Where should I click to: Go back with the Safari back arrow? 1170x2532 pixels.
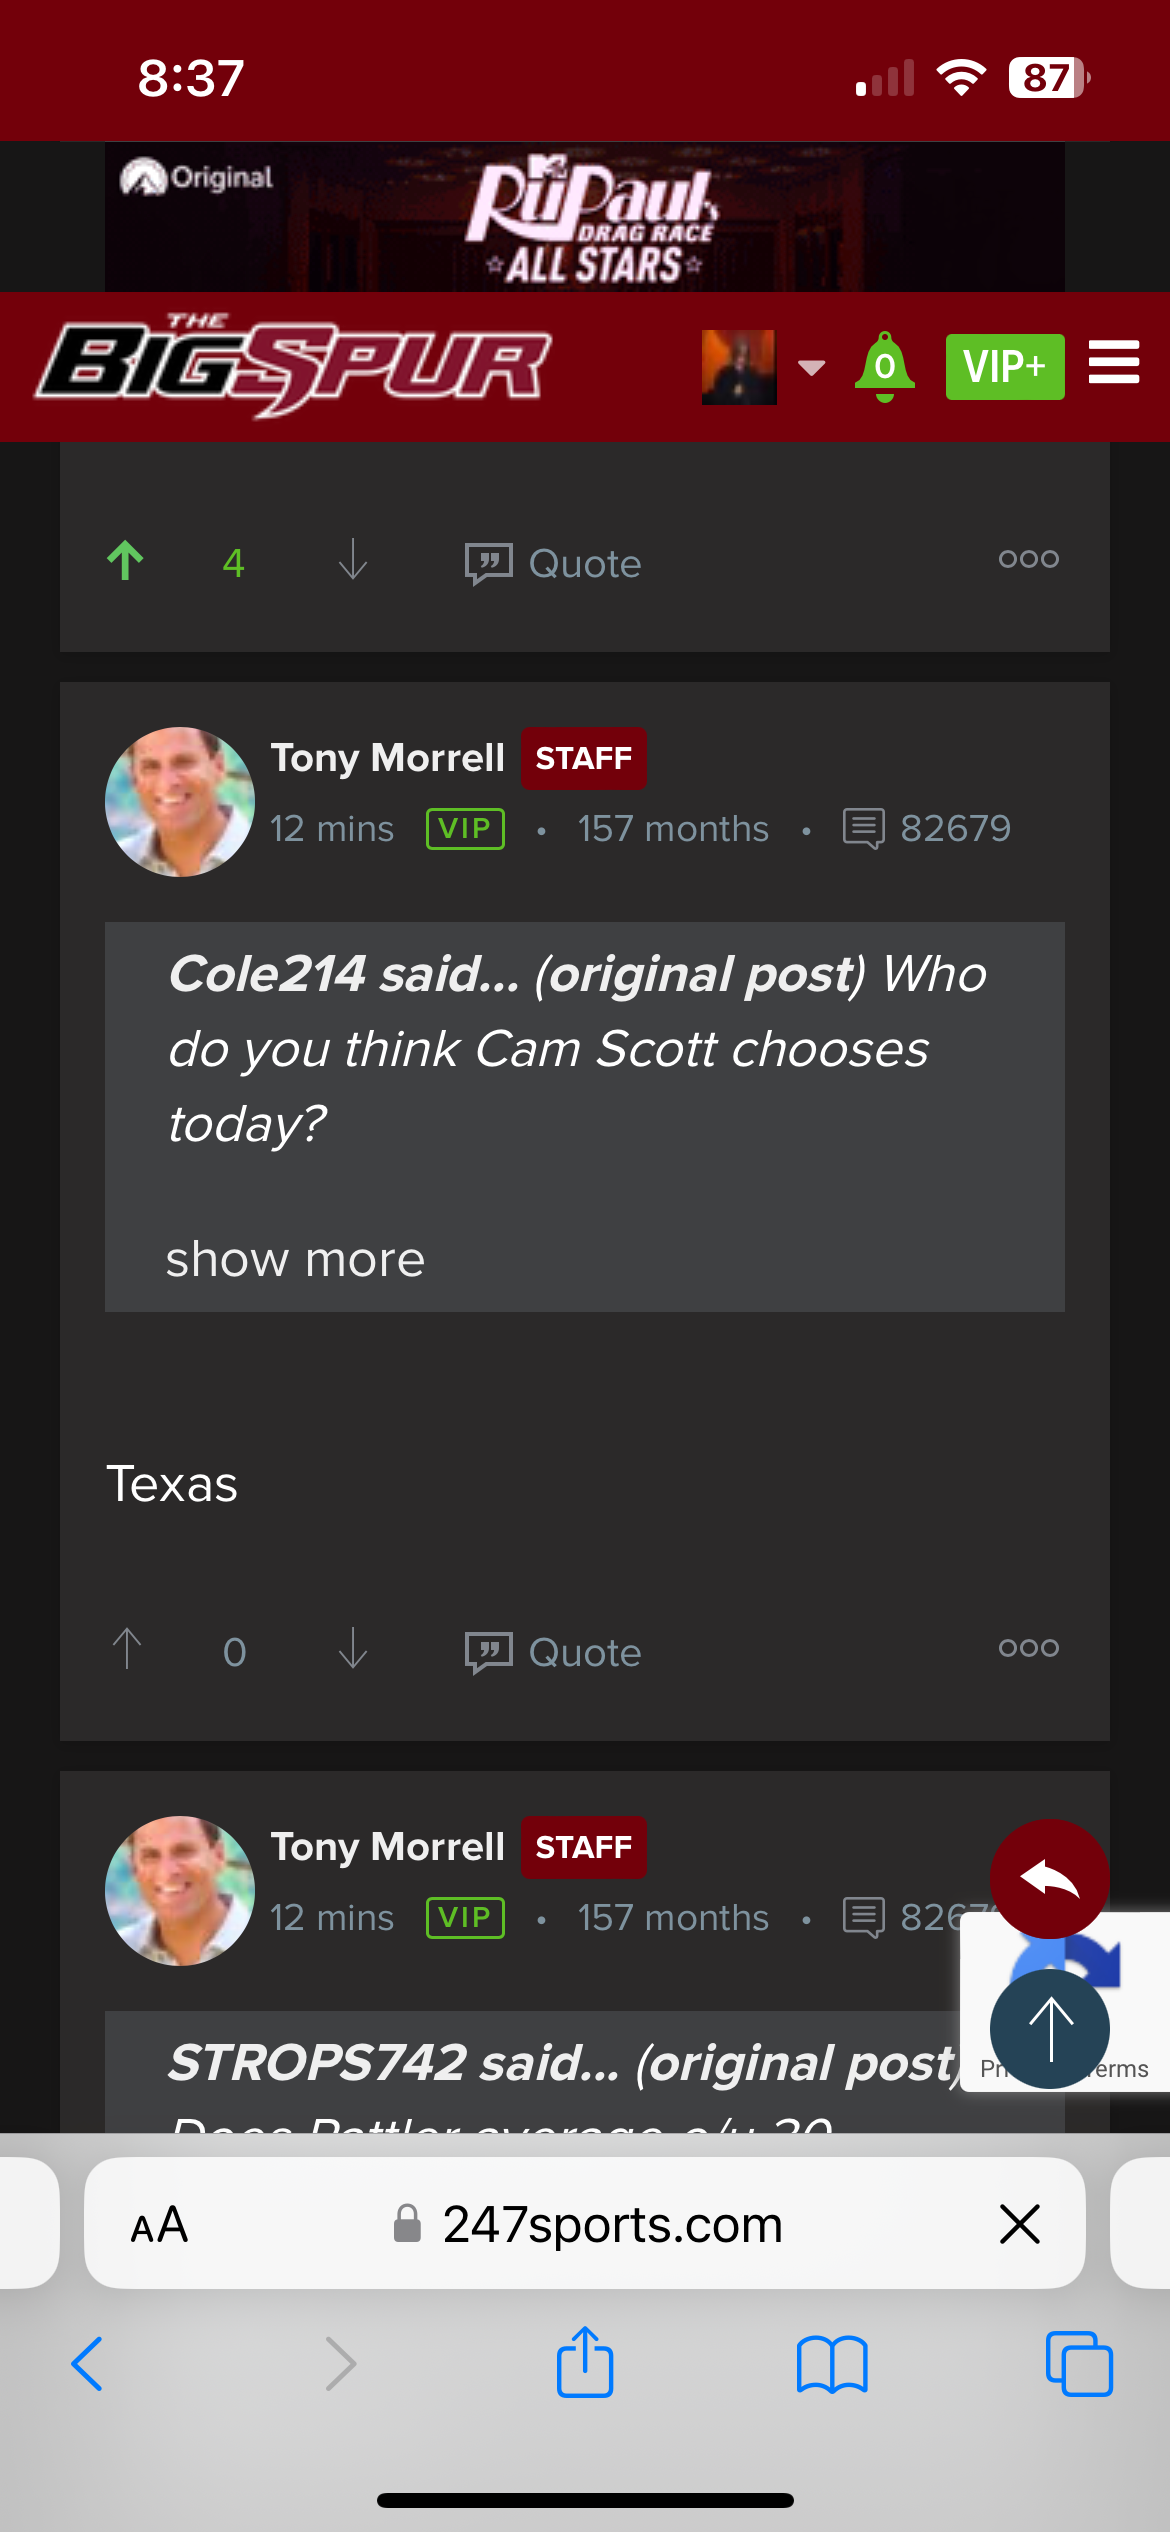[88, 2365]
